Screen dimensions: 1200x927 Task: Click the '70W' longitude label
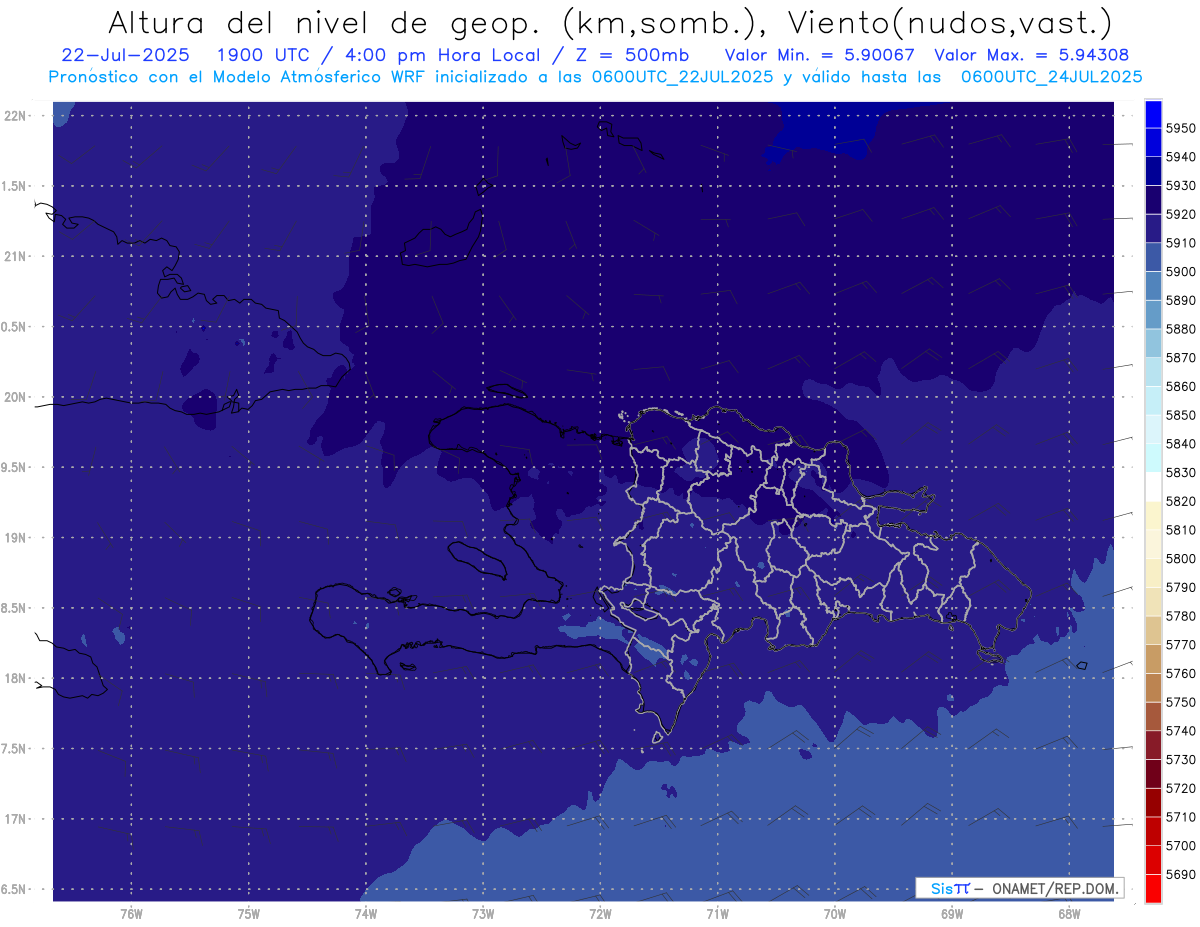834,914
